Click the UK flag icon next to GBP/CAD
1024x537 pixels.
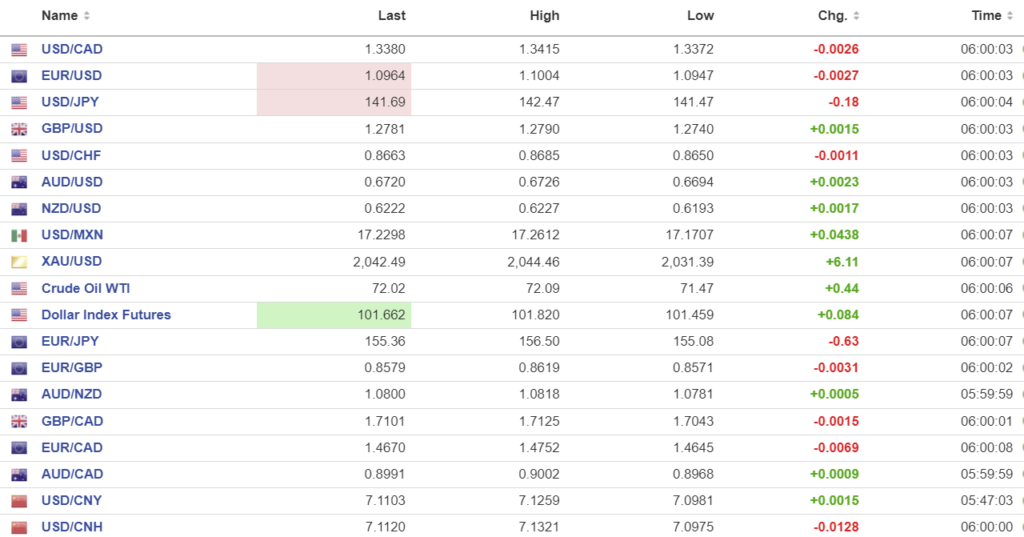point(19,421)
